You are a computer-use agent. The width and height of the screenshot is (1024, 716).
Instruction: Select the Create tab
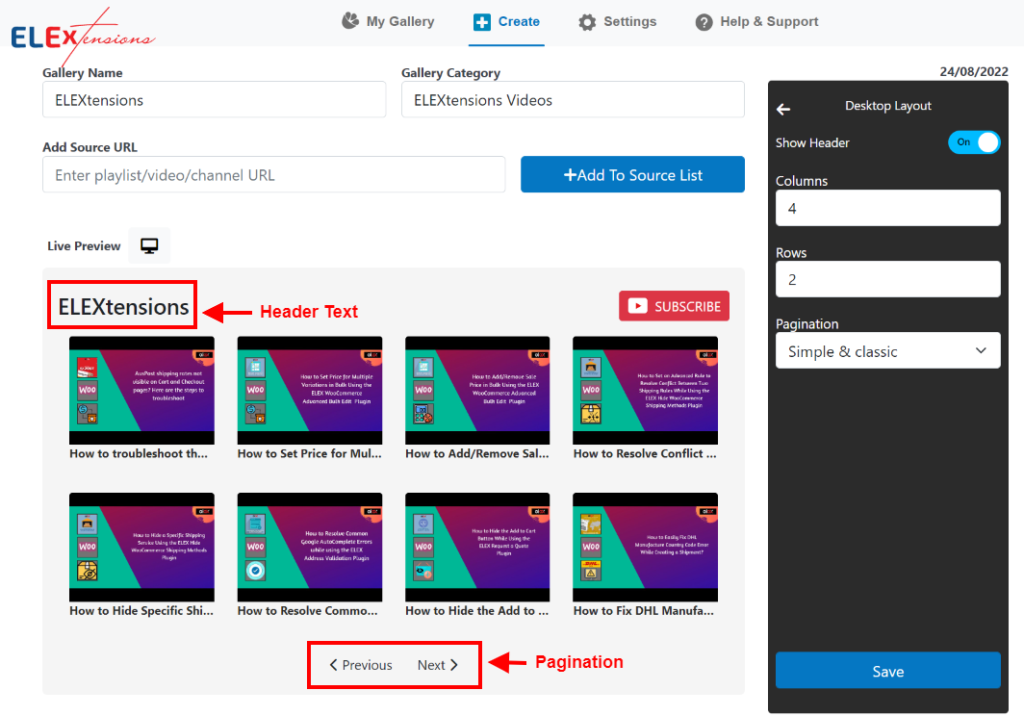[505, 20]
